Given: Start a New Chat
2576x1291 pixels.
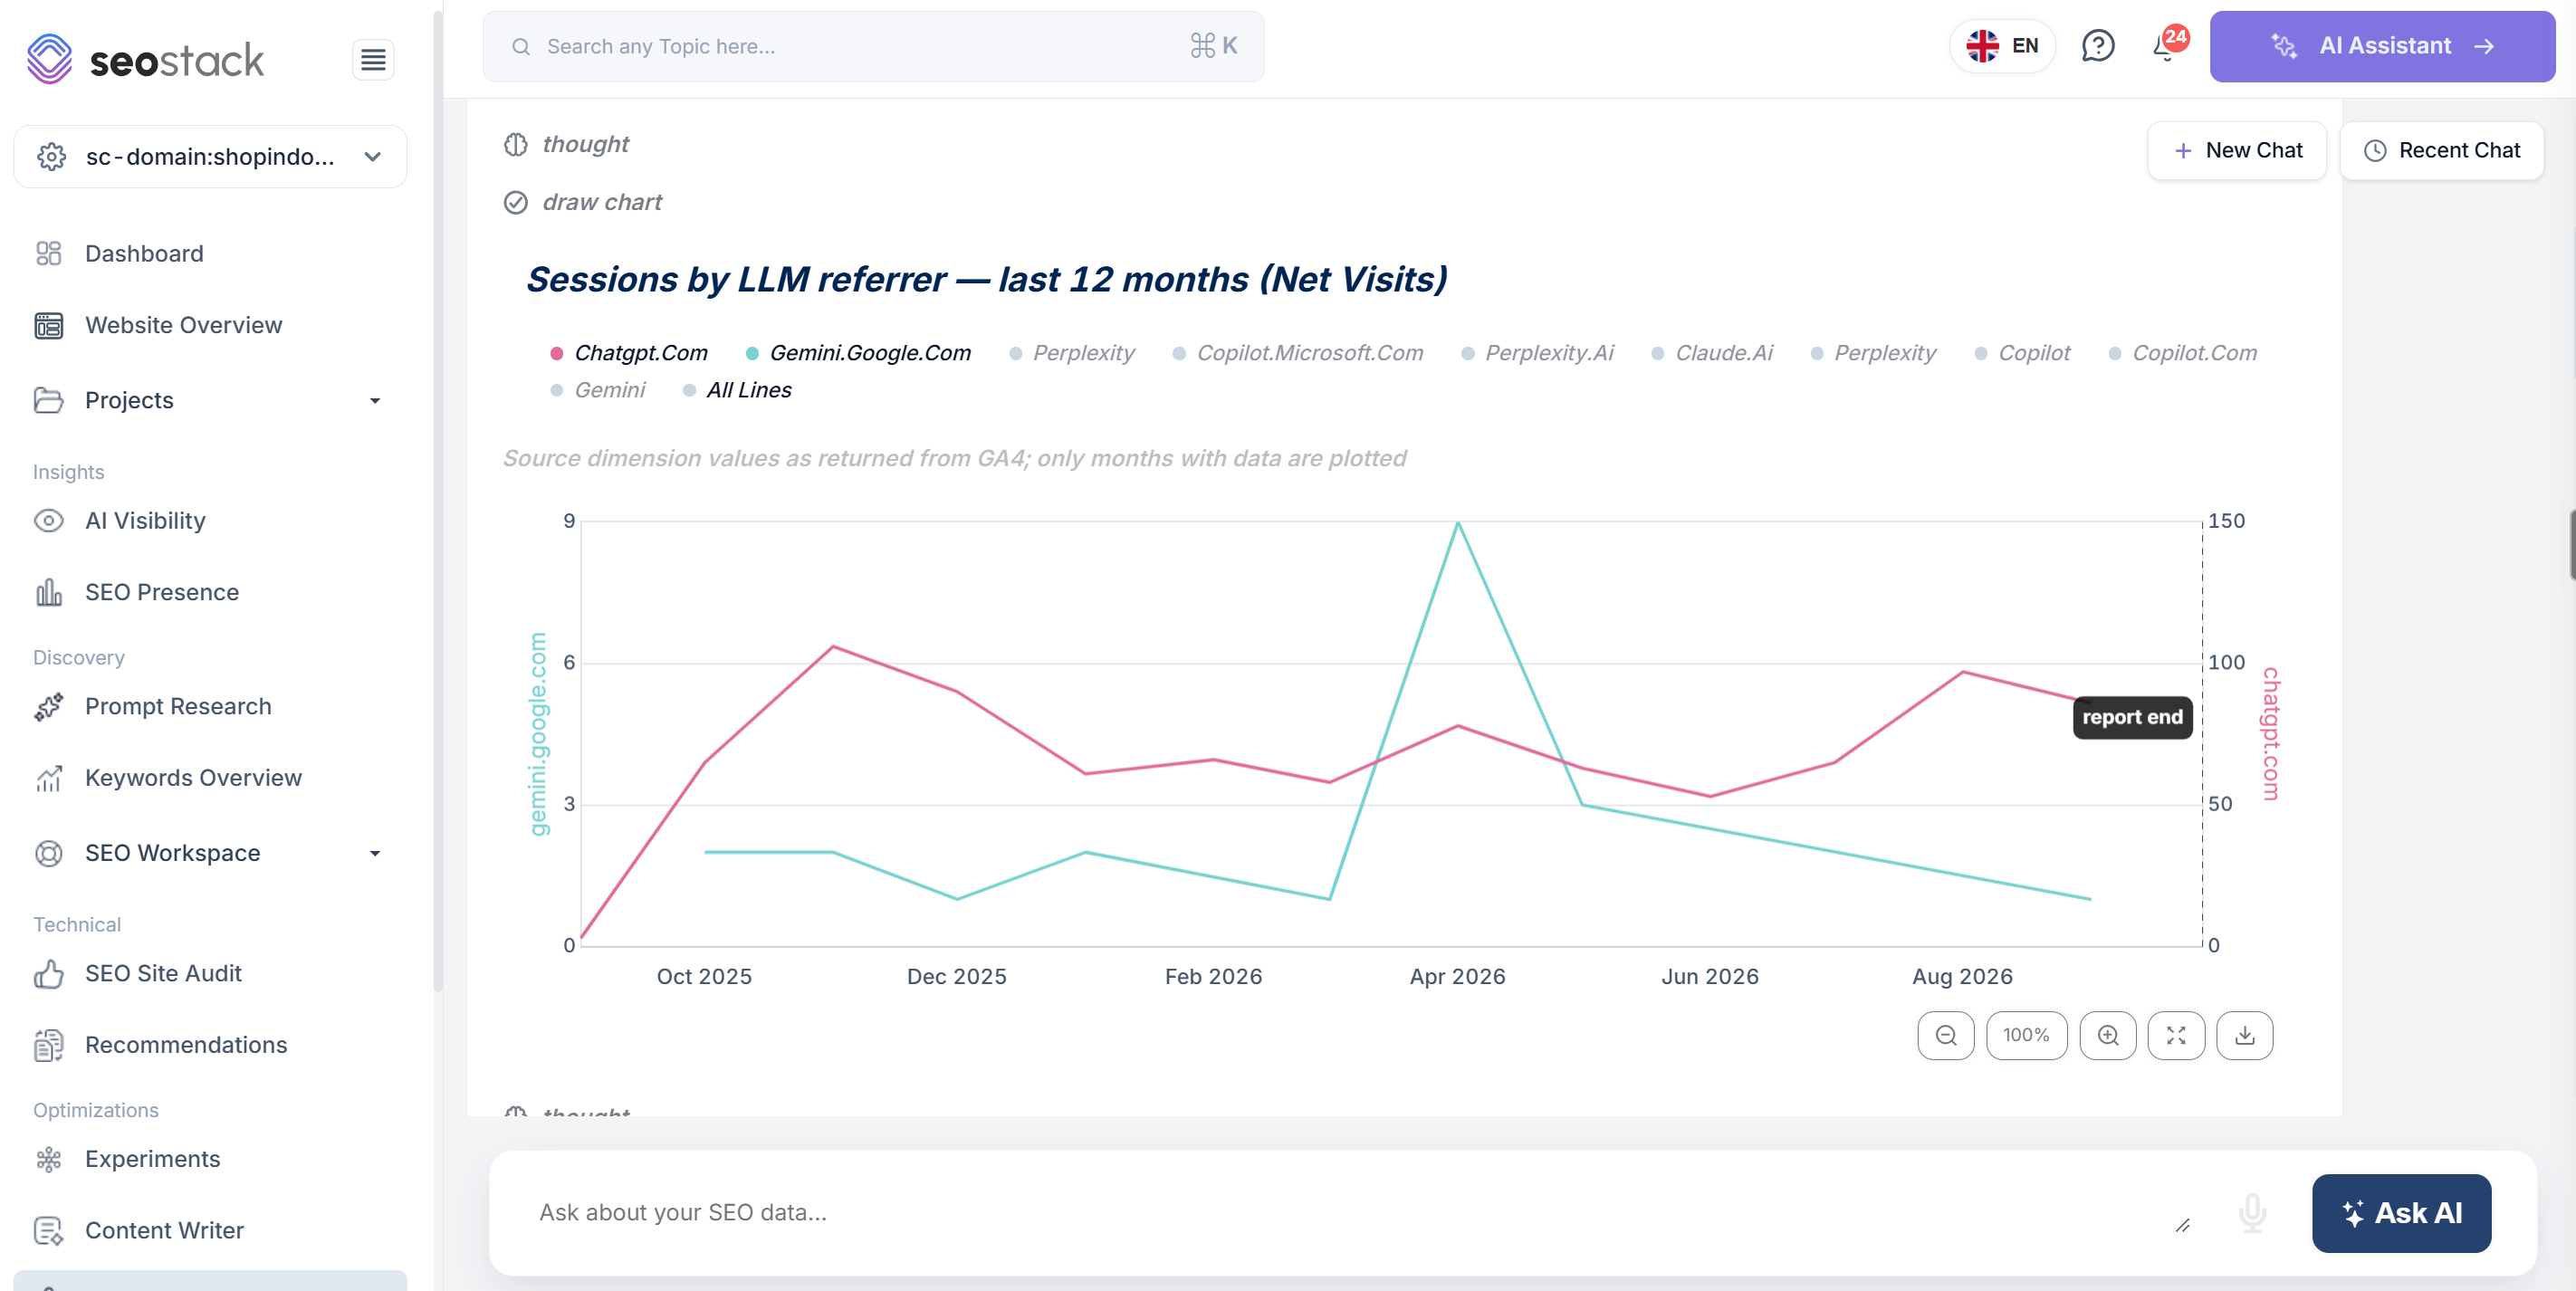Looking at the screenshot, I should (x=2236, y=151).
